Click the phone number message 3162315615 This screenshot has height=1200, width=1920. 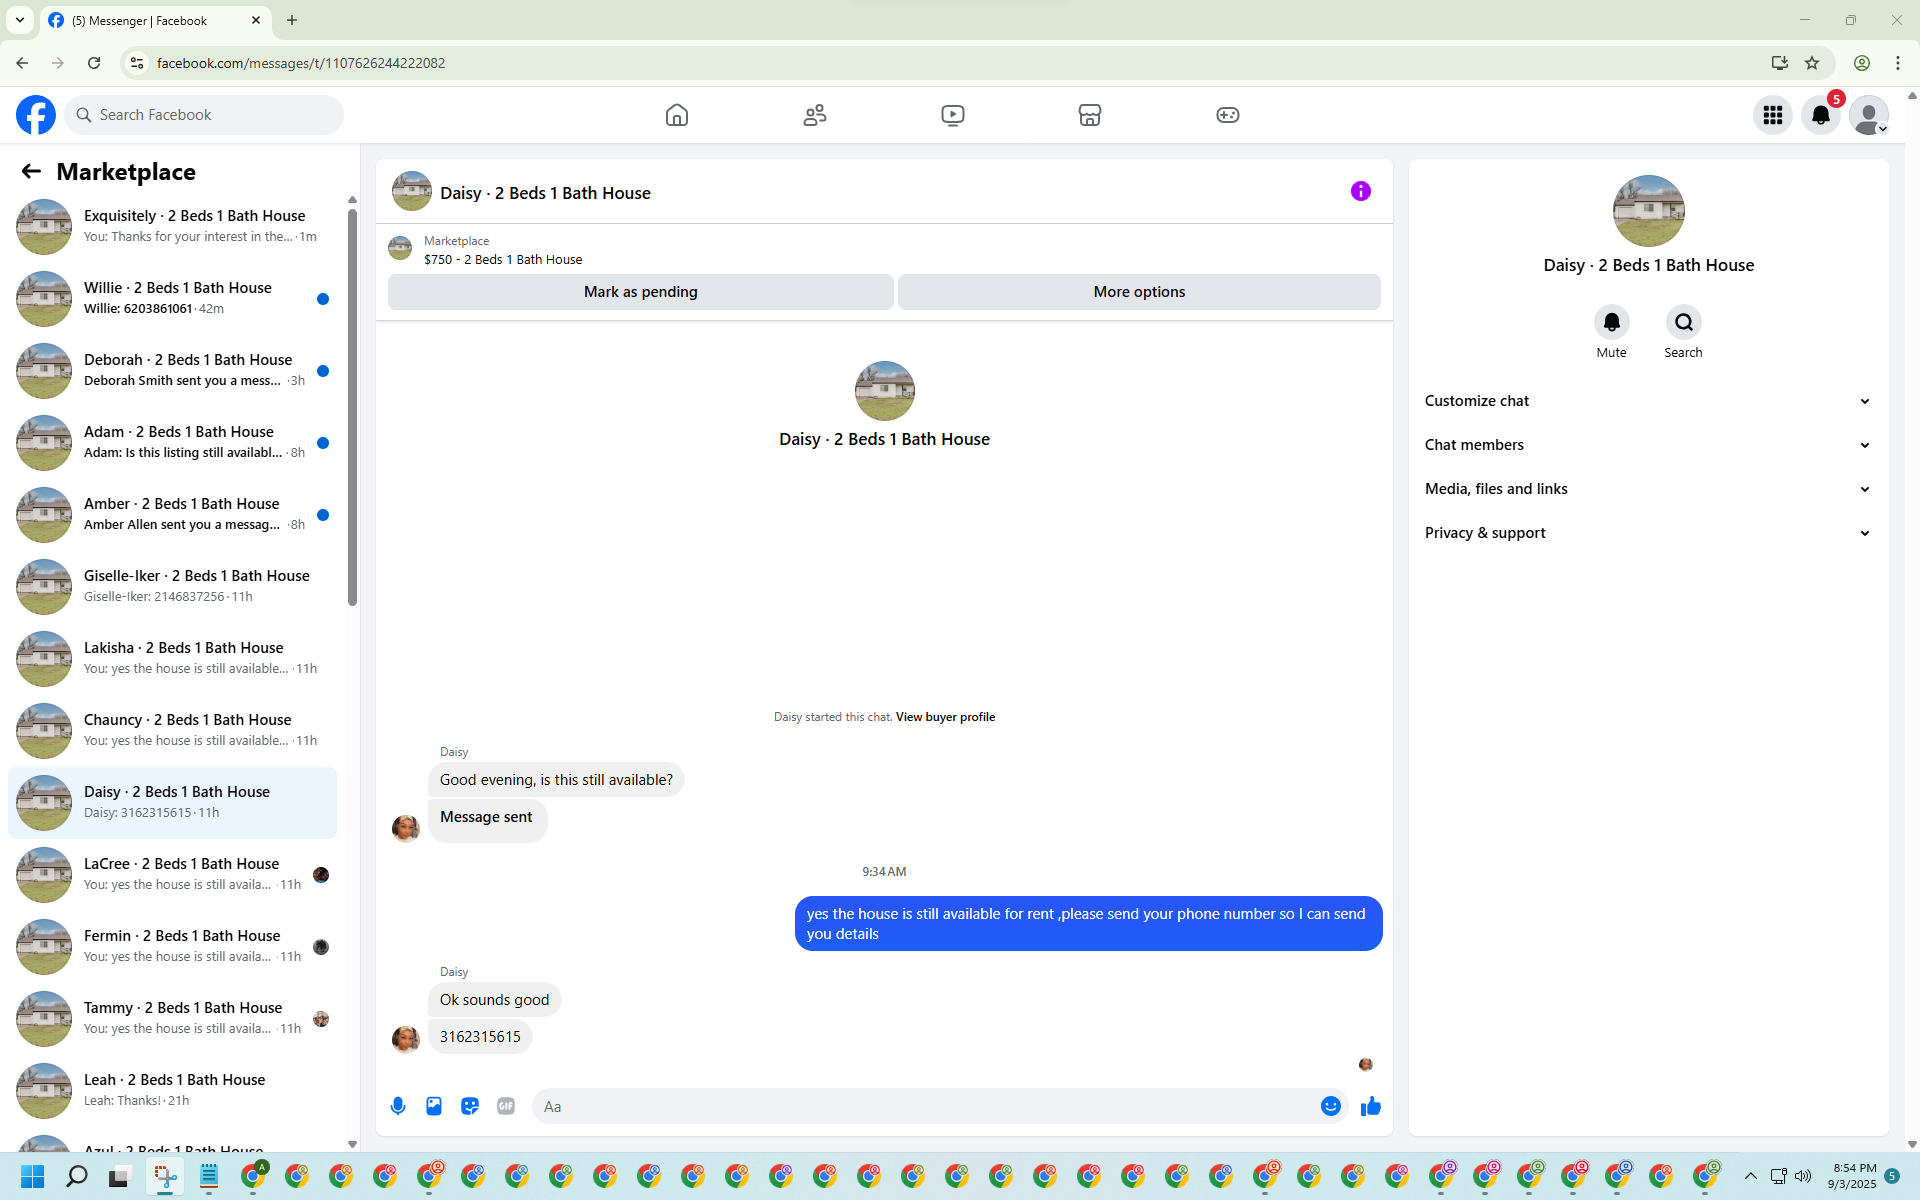(x=480, y=1037)
